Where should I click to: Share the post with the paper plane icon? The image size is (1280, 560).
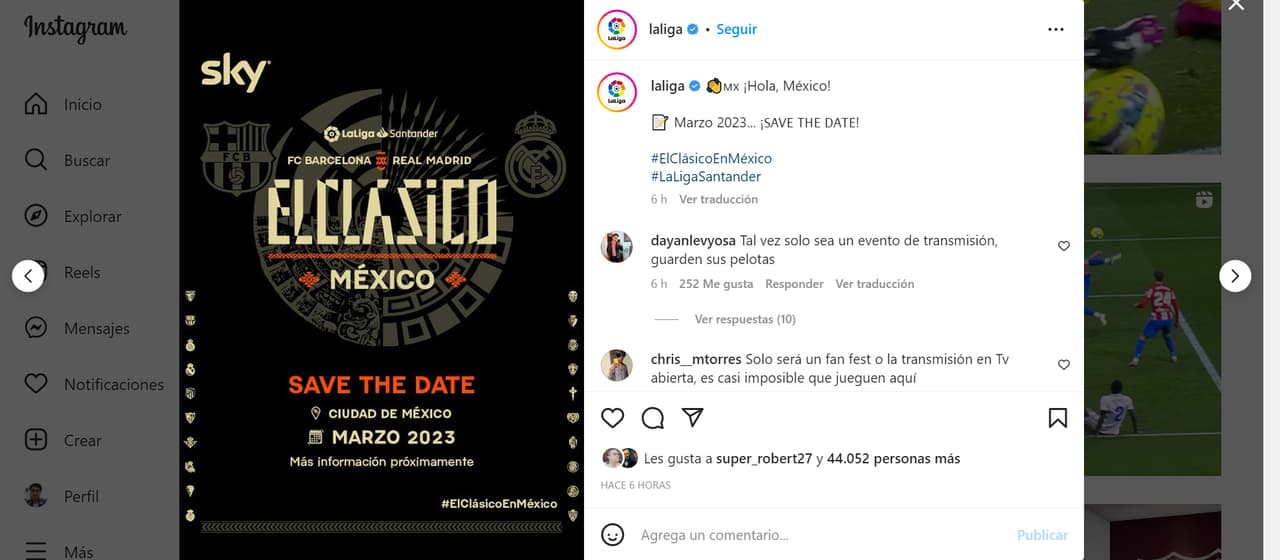click(693, 418)
